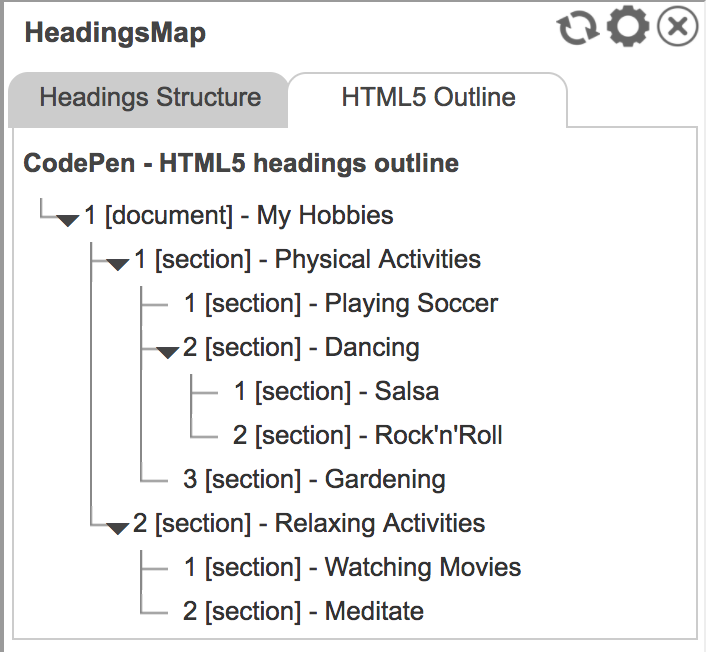Image resolution: width=706 pixels, height=652 pixels.
Task: Select the Physical Activities heading
Action: [x=307, y=259]
